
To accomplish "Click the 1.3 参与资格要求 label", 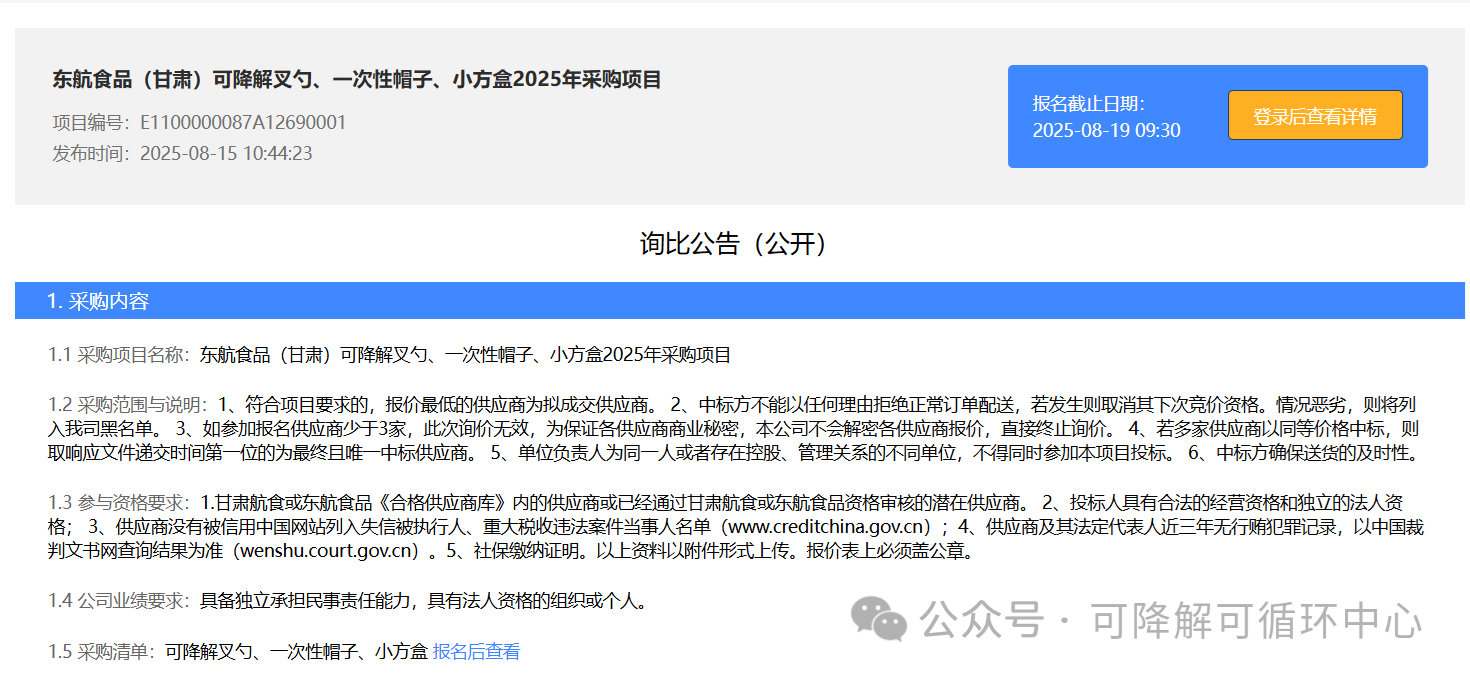I will [119, 503].
